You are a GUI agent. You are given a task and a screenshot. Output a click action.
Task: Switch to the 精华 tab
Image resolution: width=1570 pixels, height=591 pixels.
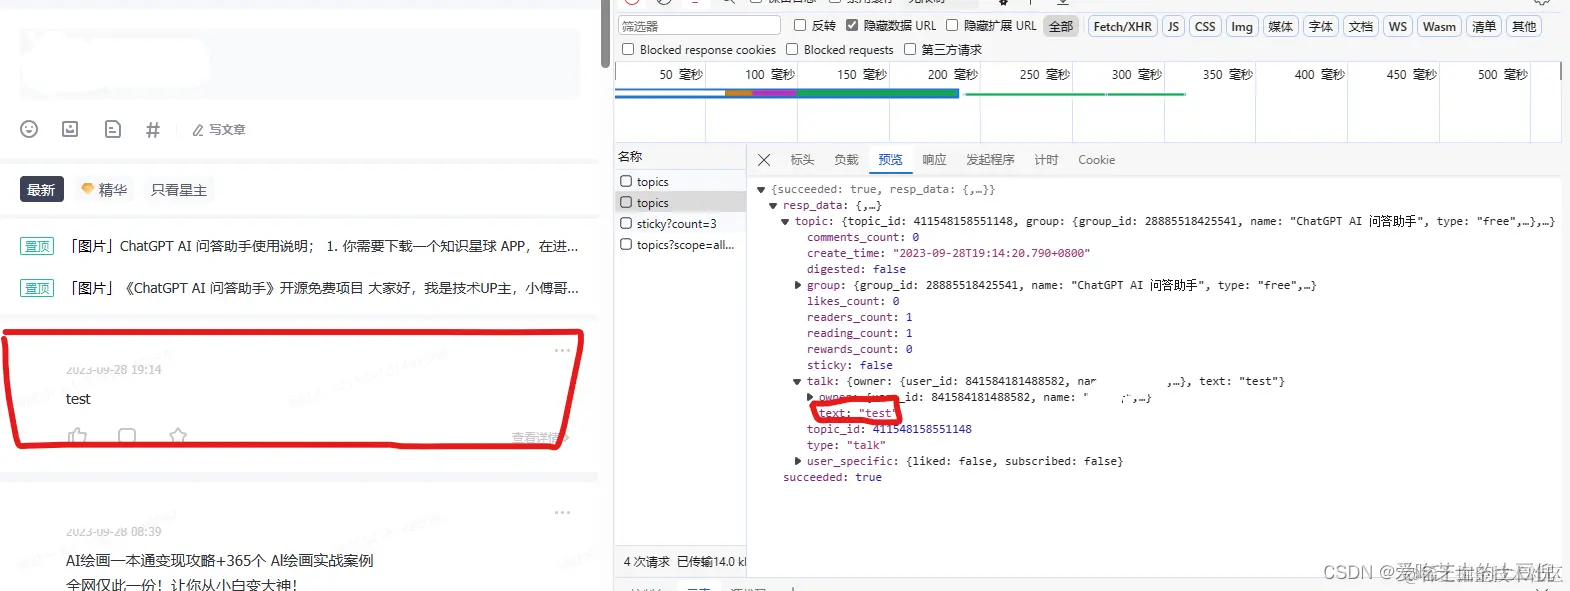point(104,189)
